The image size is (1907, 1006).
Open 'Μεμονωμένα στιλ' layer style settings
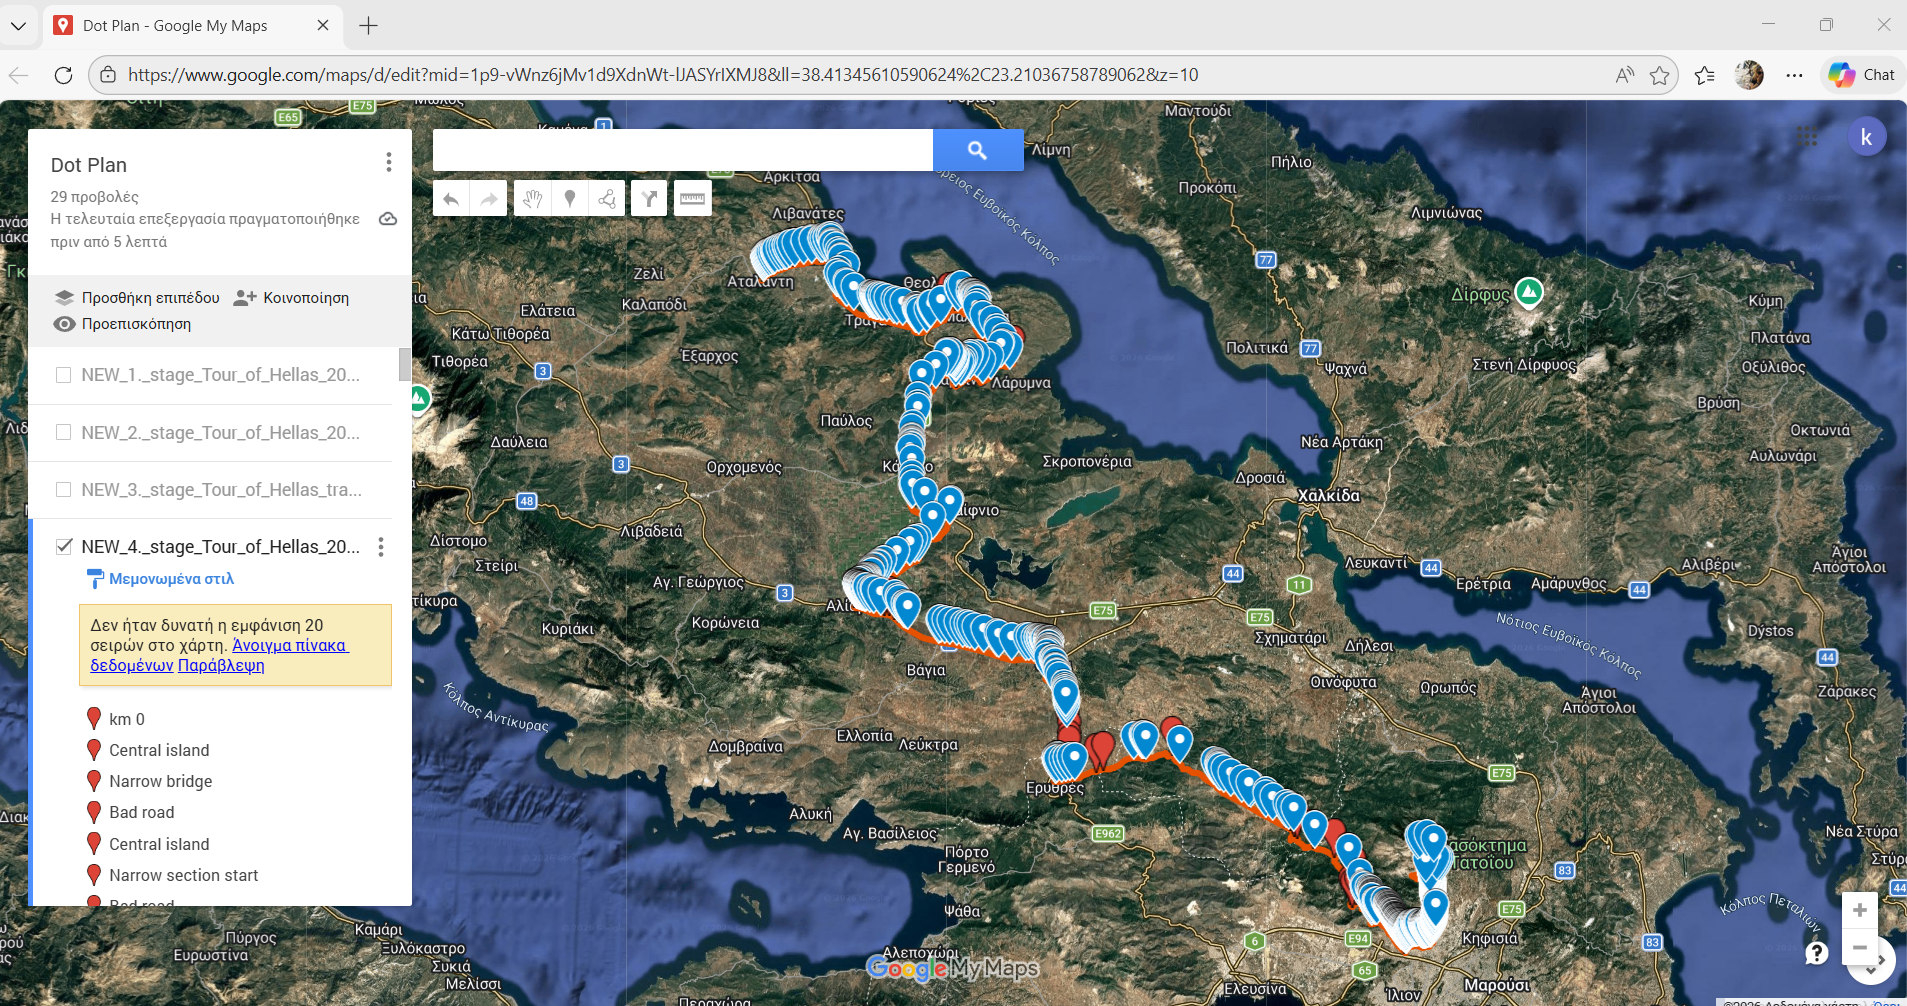coord(171,579)
